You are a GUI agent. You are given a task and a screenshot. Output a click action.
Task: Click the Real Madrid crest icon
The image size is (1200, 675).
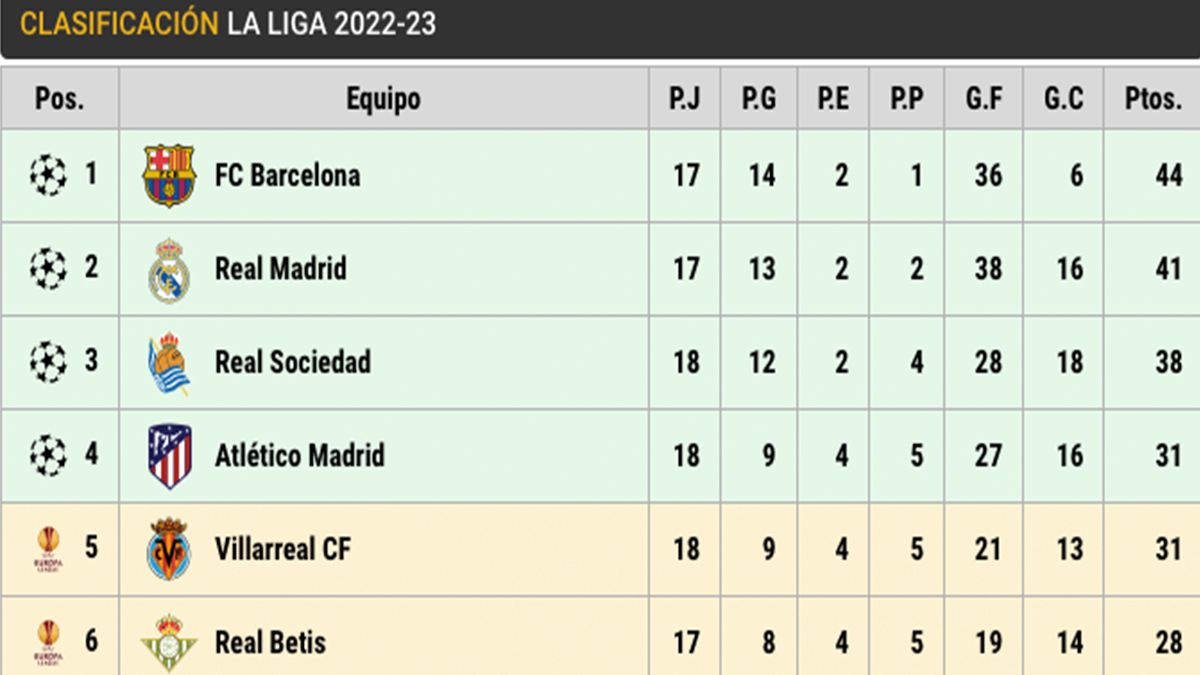tap(168, 269)
